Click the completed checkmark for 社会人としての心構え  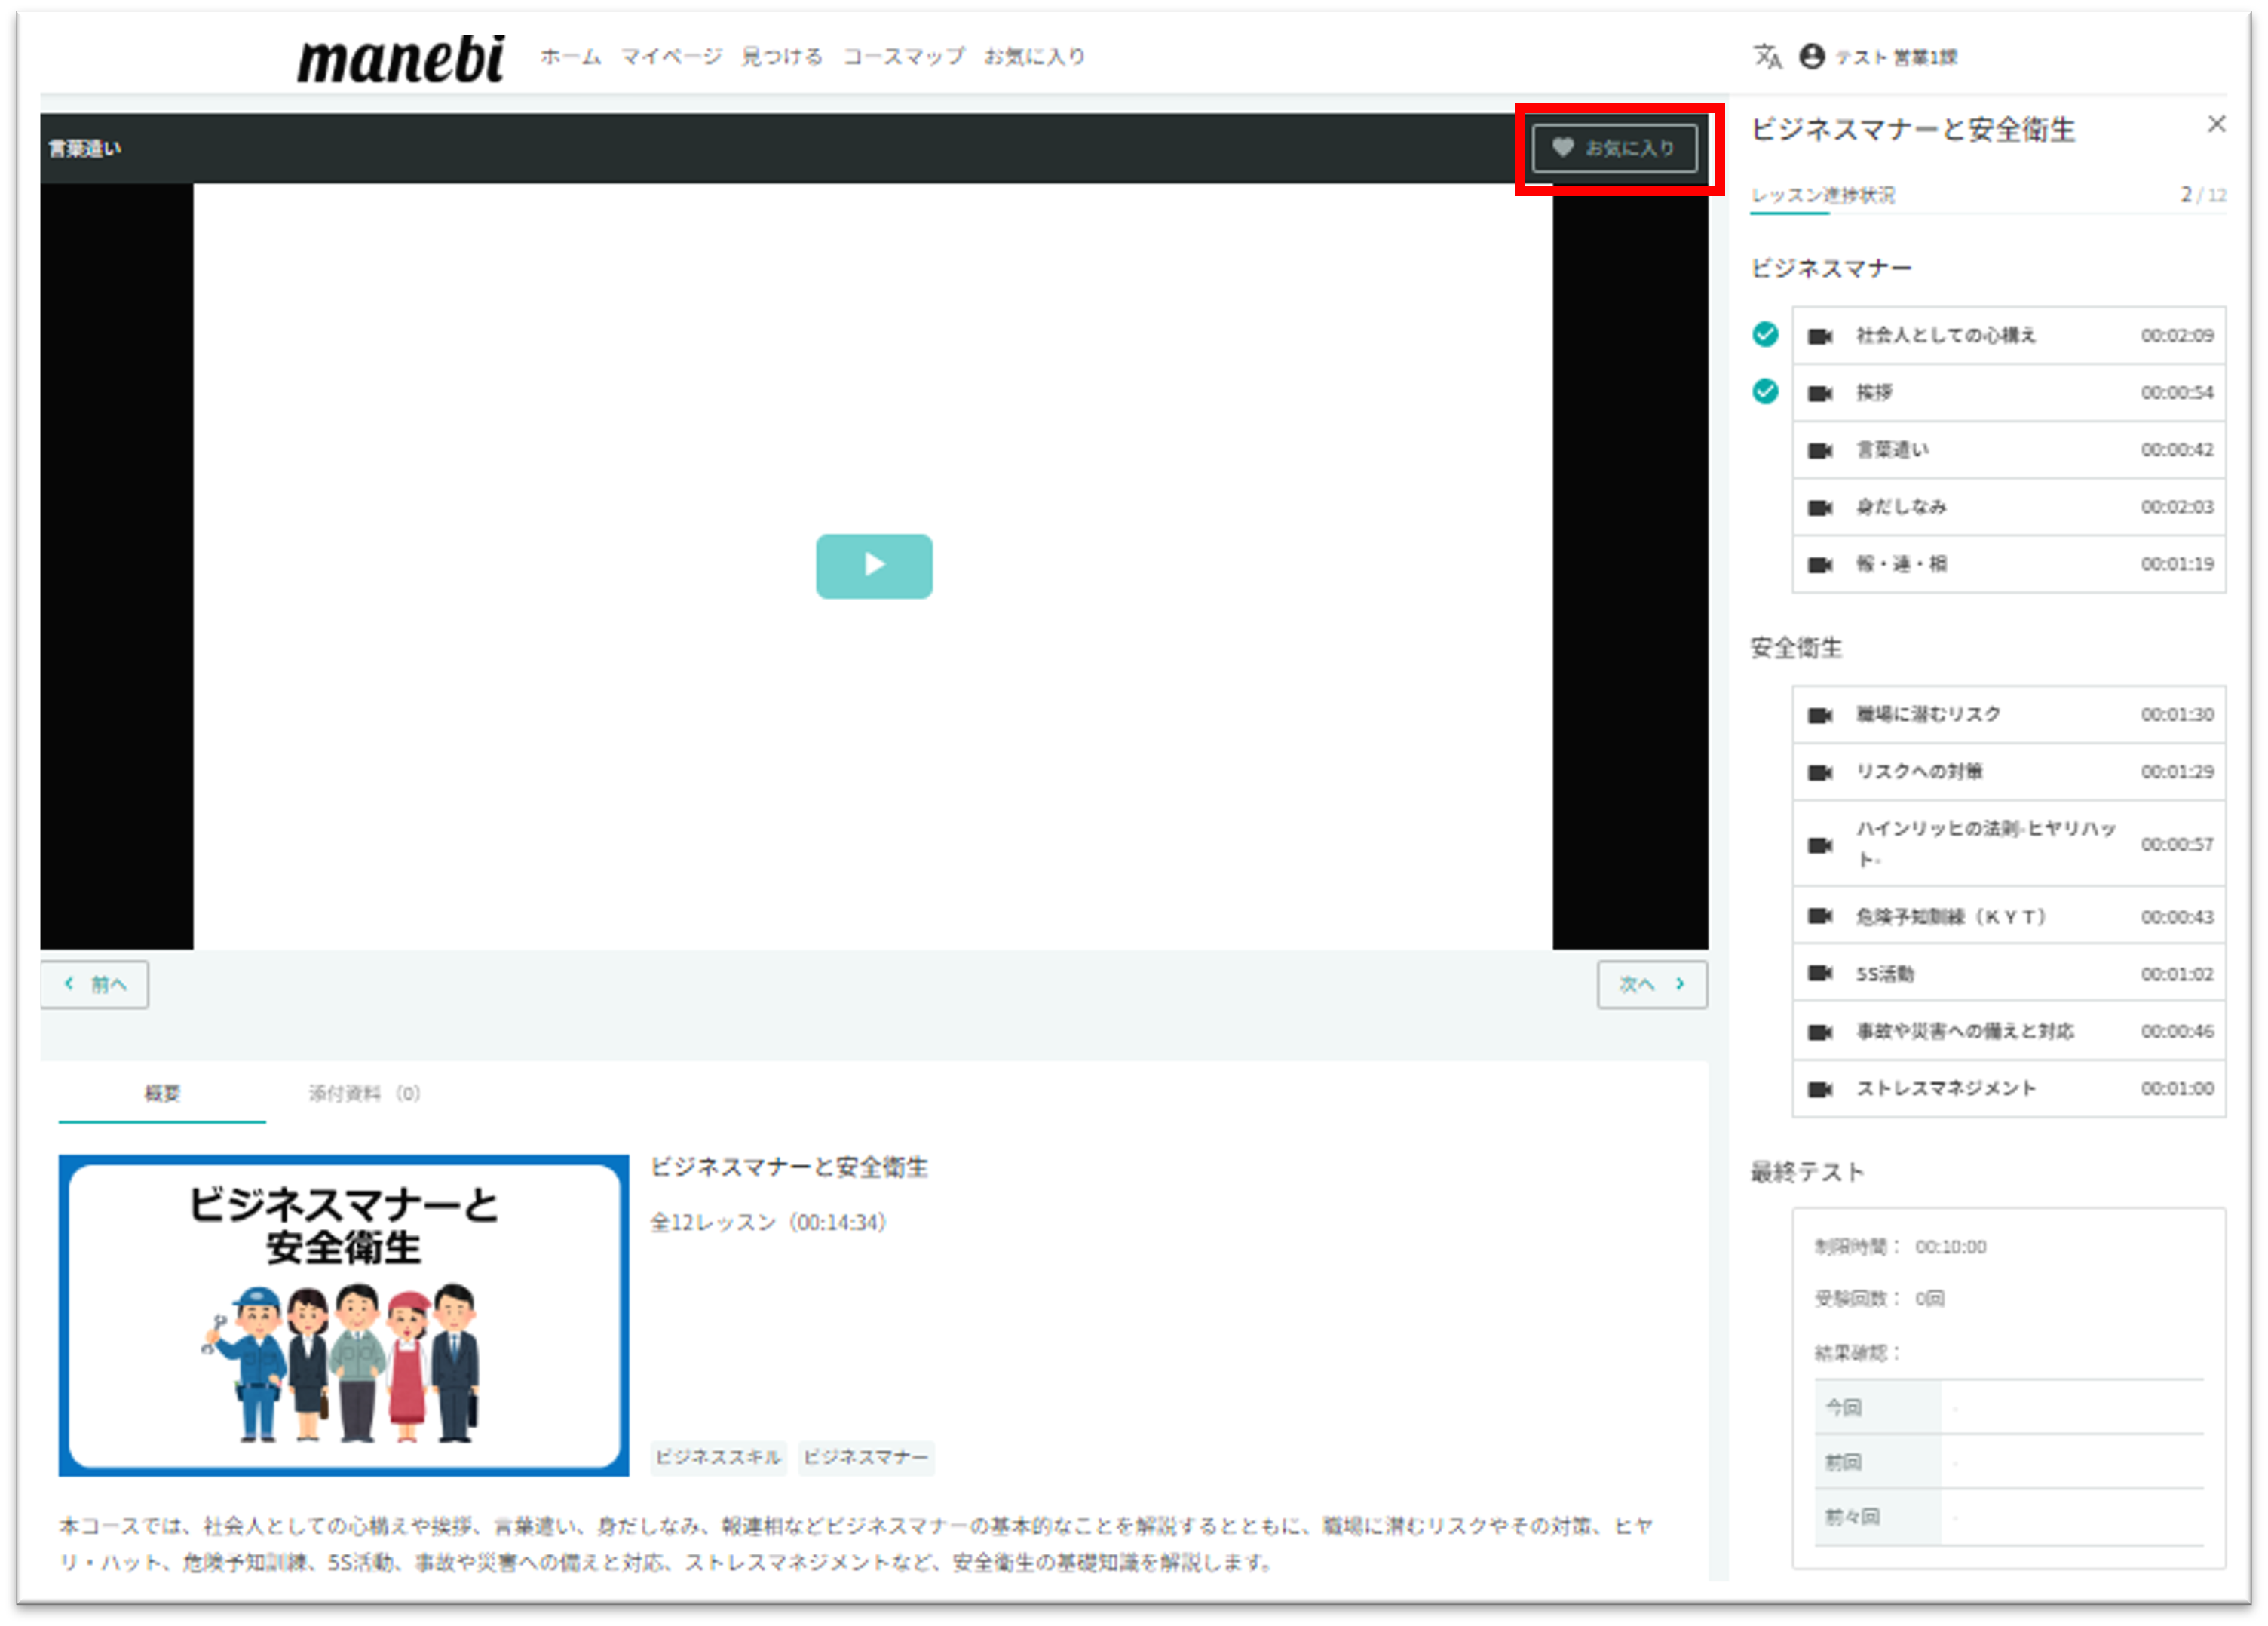pos(1765,334)
